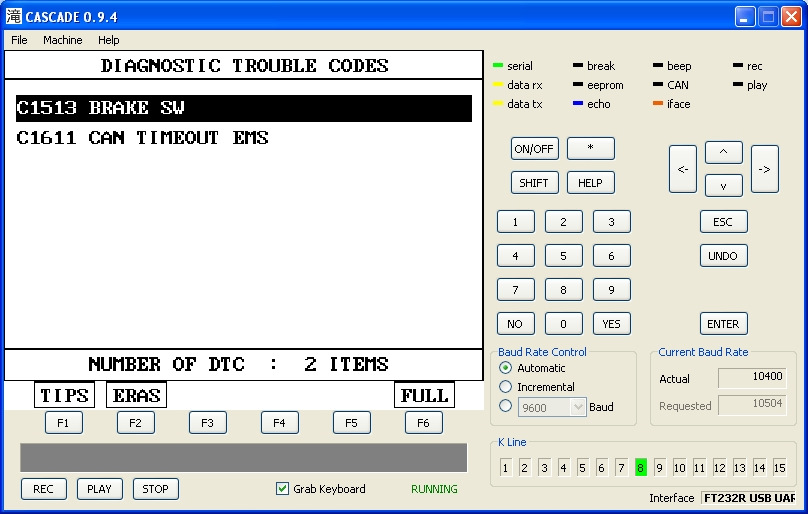Click the UNDO button

click(x=723, y=256)
